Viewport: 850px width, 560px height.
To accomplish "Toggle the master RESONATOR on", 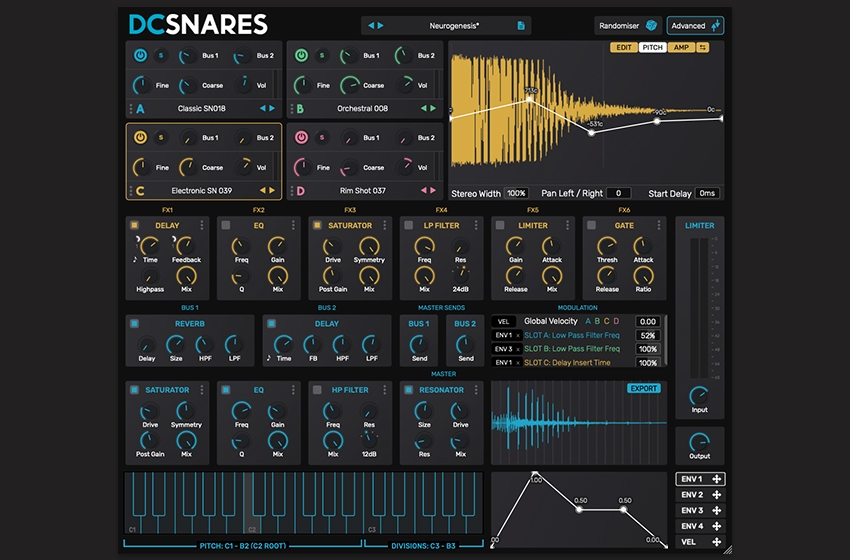I will point(409,390).
